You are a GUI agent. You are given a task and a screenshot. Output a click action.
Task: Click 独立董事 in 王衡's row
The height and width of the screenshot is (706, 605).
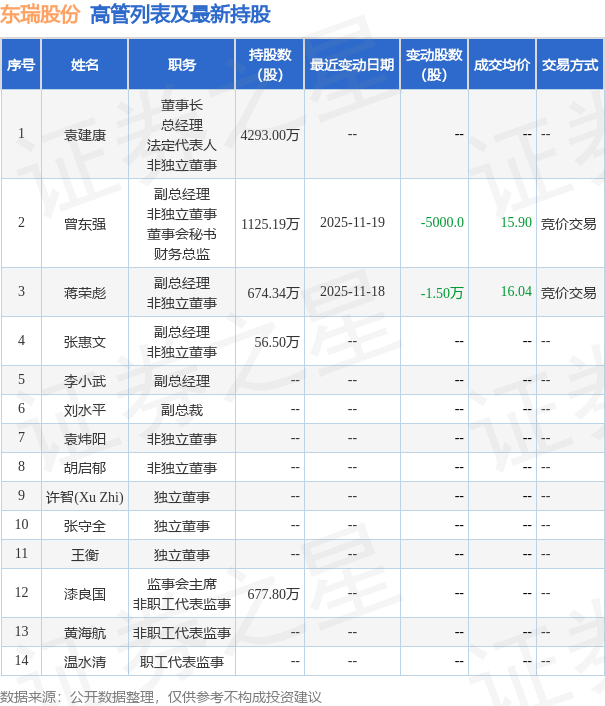point(182,555)
